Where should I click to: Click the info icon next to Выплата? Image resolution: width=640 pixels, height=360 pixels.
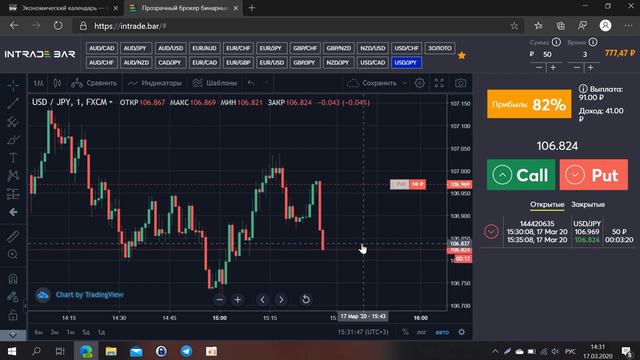pyautogui.click(x=583, y=89)
